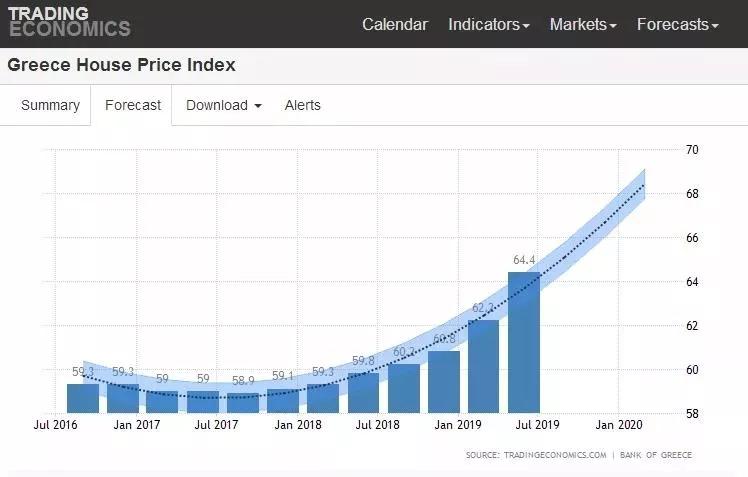Switch to the Summary tab
The height and width of the screenshot is (477, 748).
[50, 105]
